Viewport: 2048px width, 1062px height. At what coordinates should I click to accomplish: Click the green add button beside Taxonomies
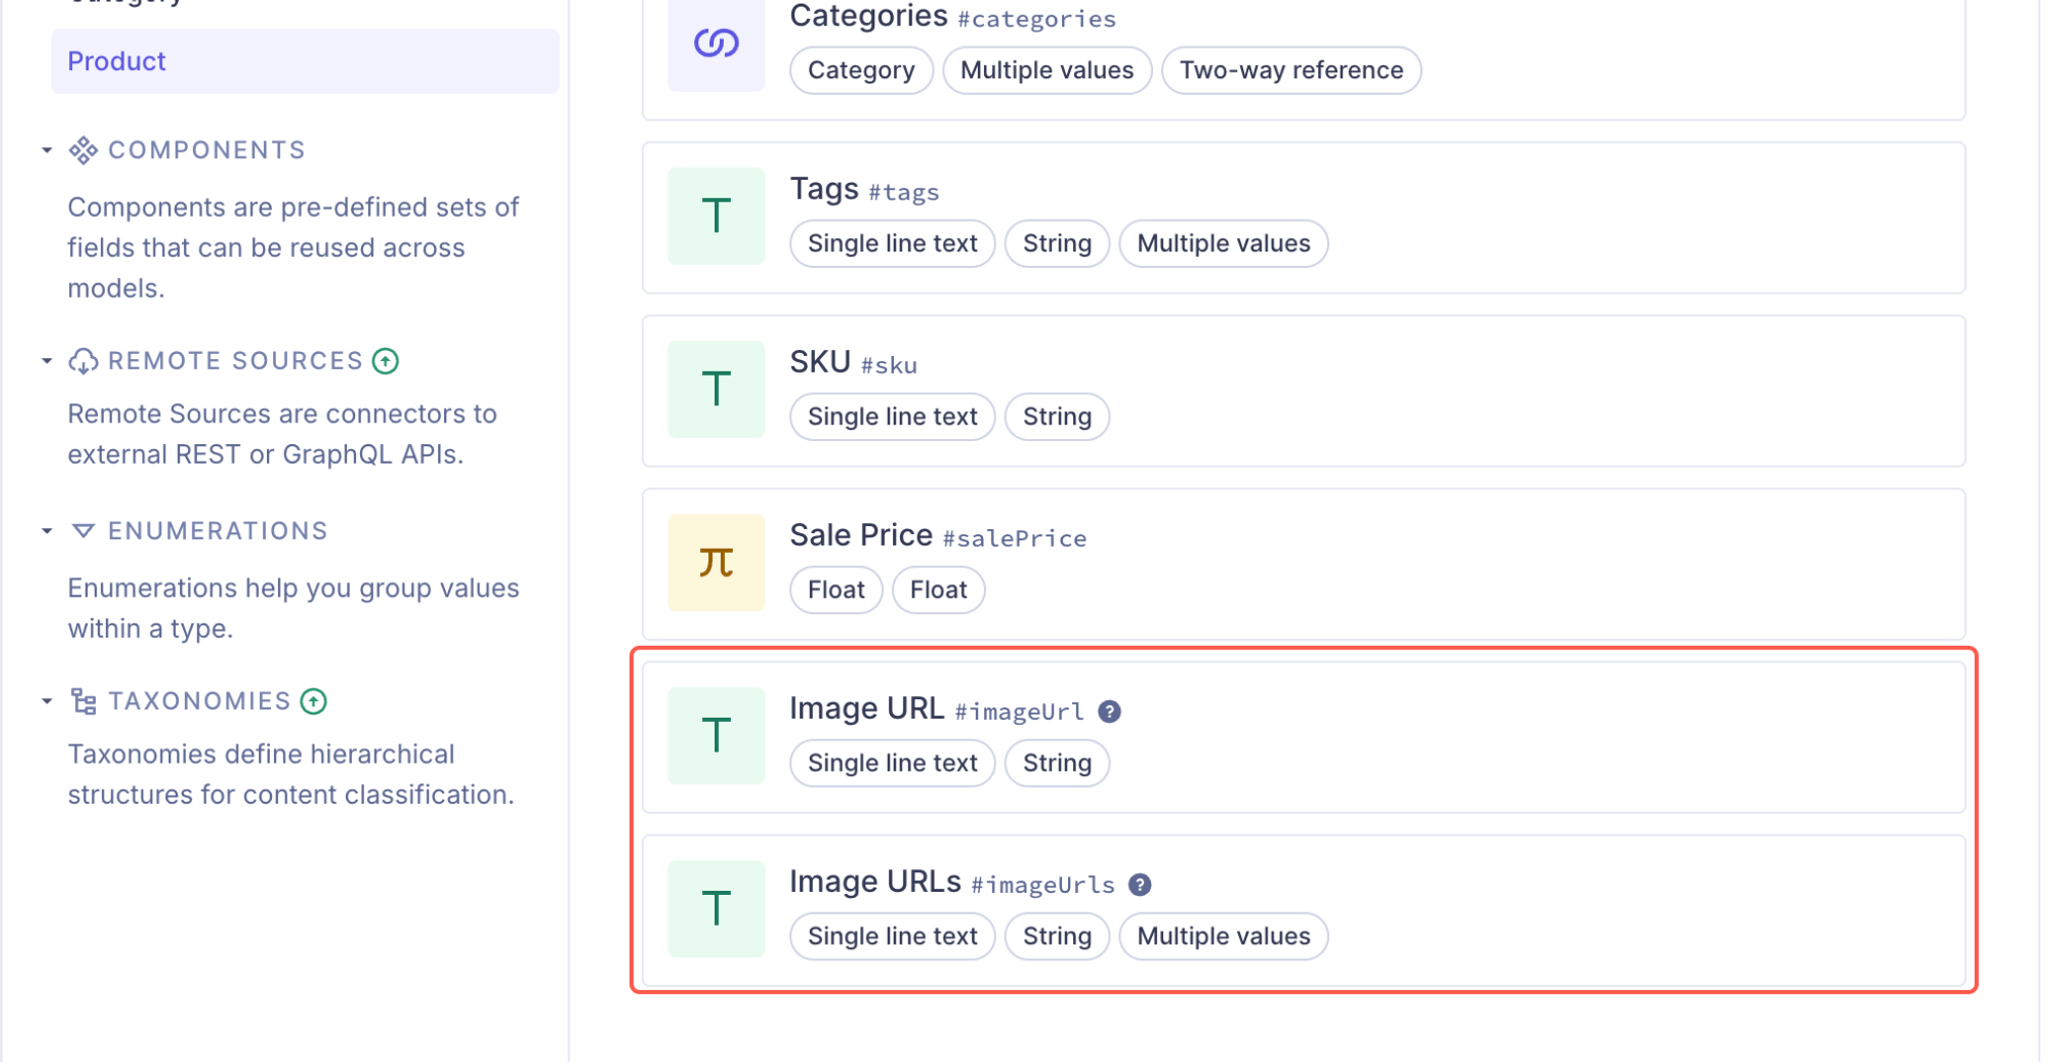pos(313,700)
